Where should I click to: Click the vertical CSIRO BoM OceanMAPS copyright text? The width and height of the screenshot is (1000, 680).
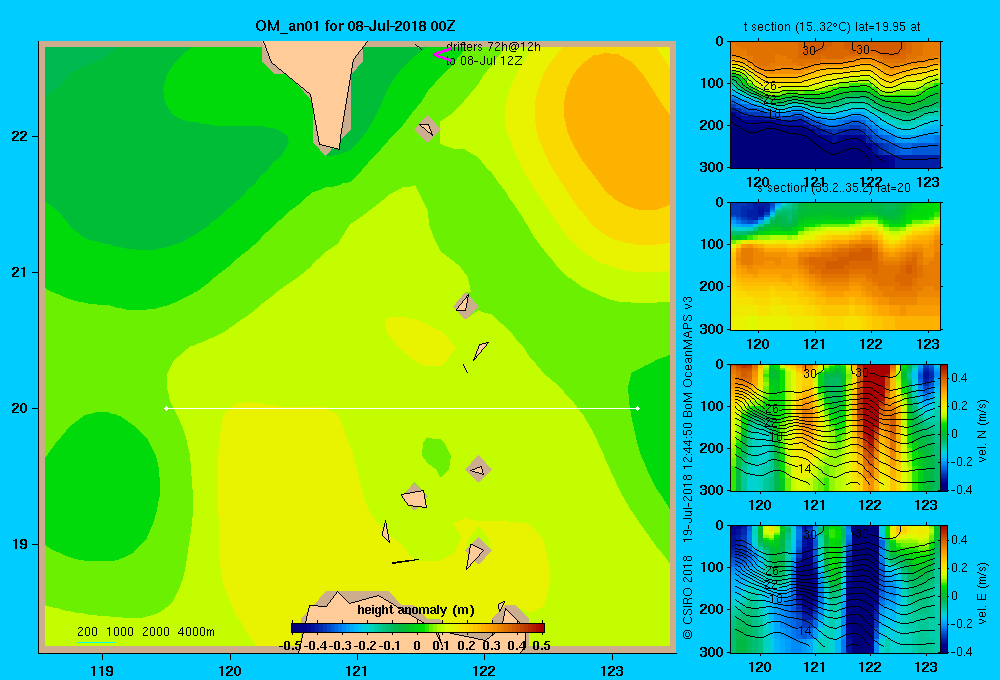[688, 467]
